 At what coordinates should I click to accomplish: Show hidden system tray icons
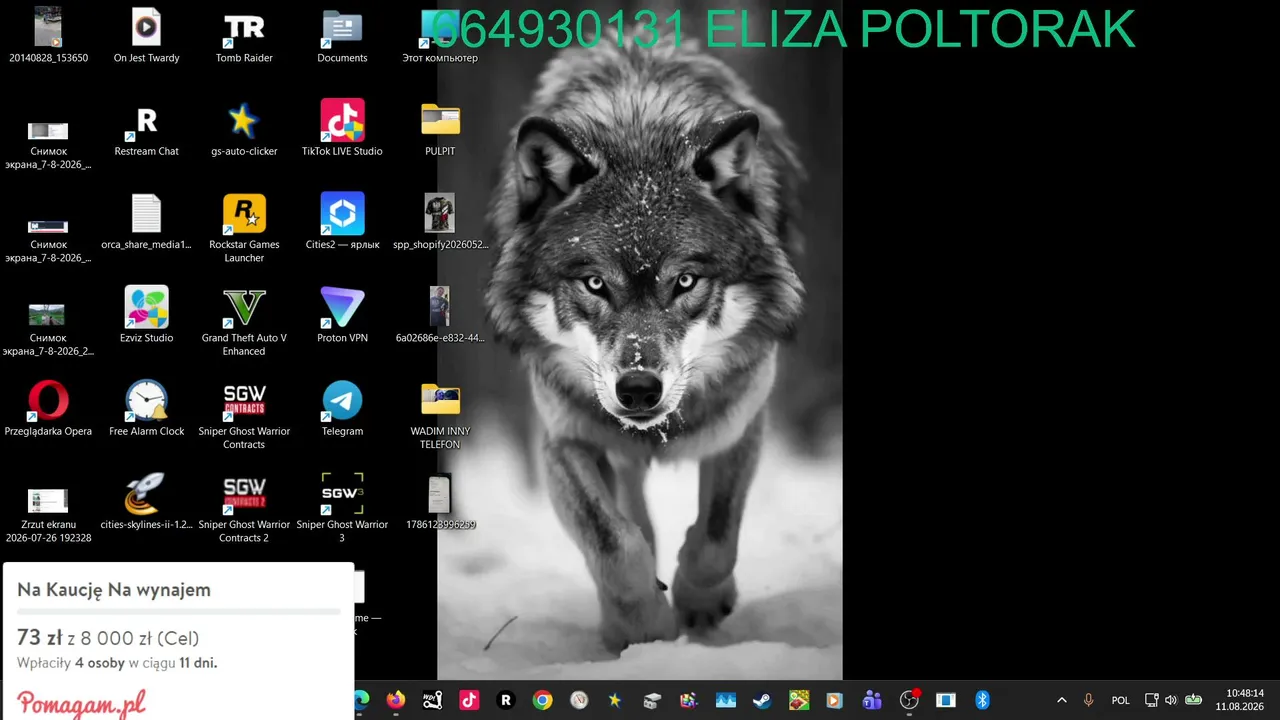pos(1061,700)
